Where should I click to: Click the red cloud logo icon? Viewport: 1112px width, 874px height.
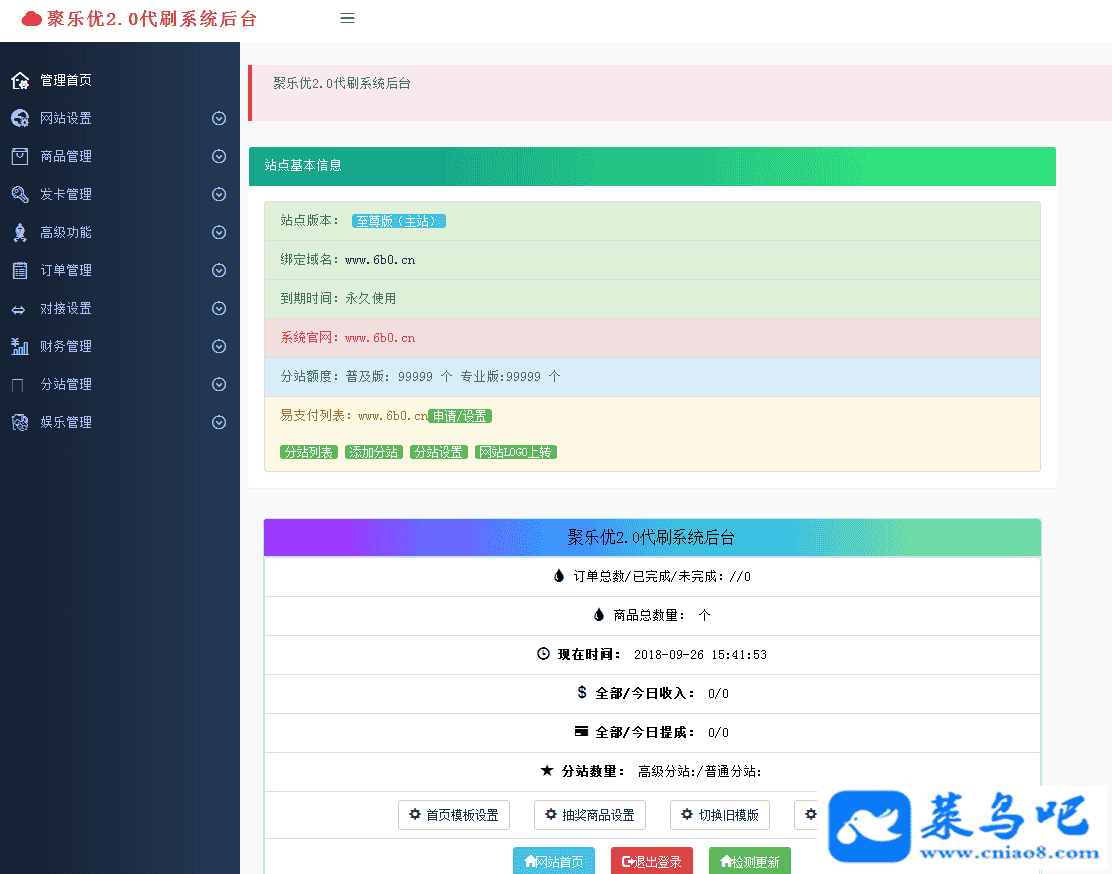(x=32, y=18)
